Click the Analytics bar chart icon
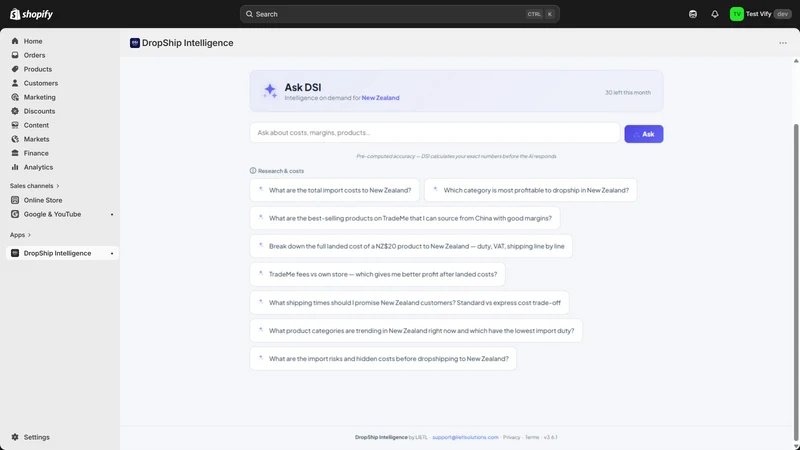Viewport: 800px width, 450px height. tap(15, 167)
